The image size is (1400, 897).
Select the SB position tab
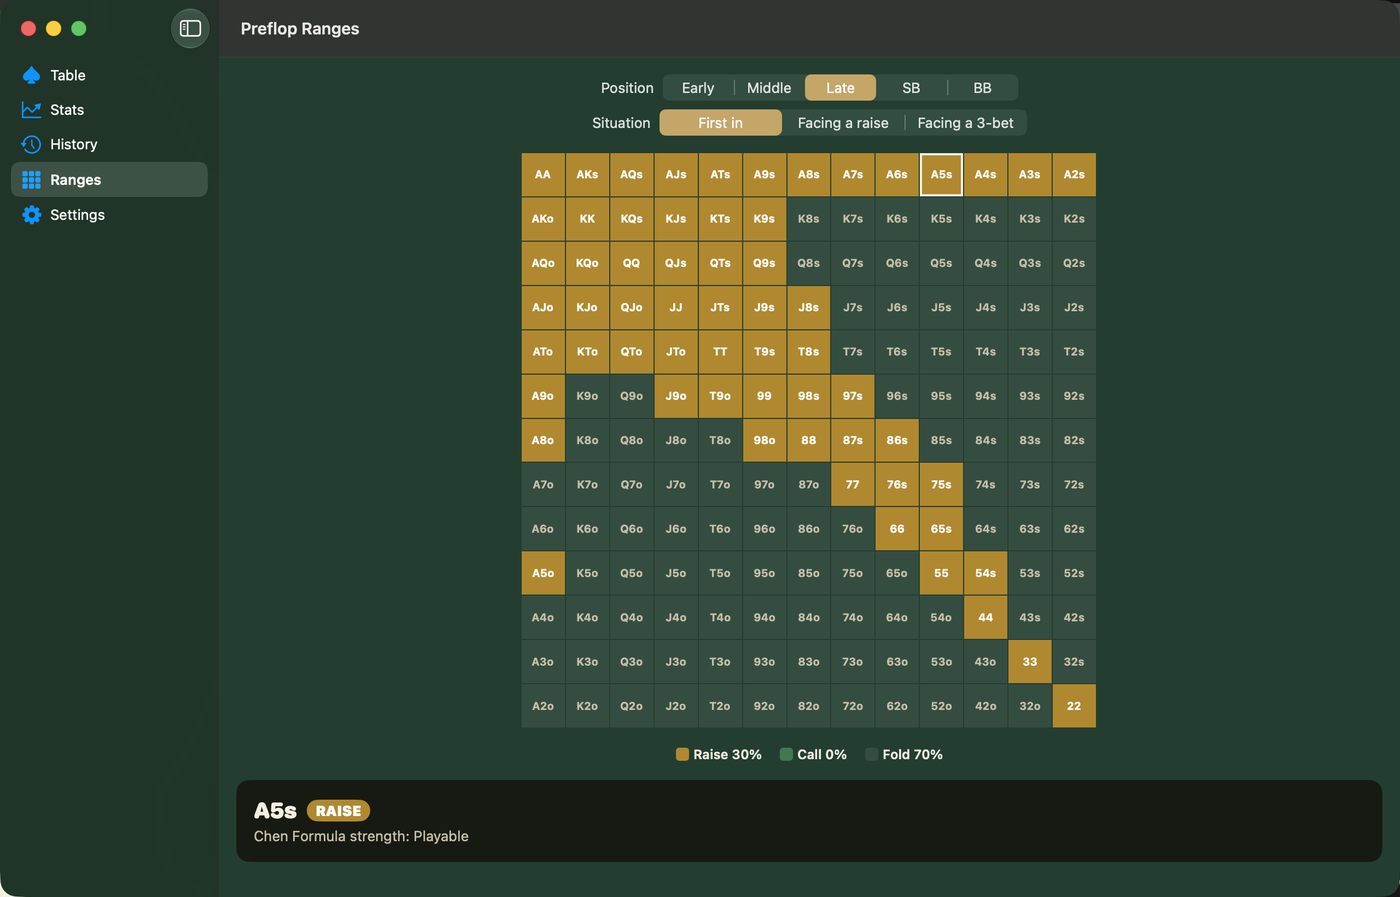point(911,88)
